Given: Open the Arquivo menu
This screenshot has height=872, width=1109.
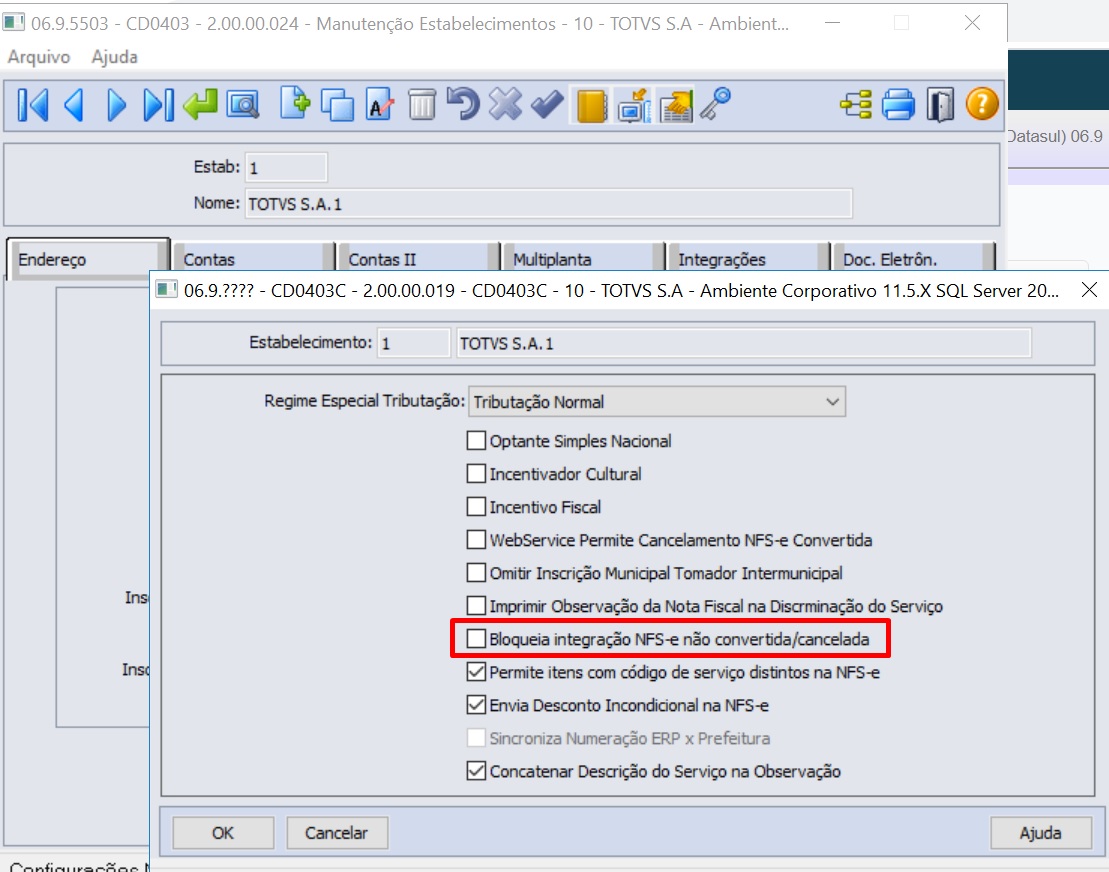Looking at the screenshot, I should (x=39, y=57).
